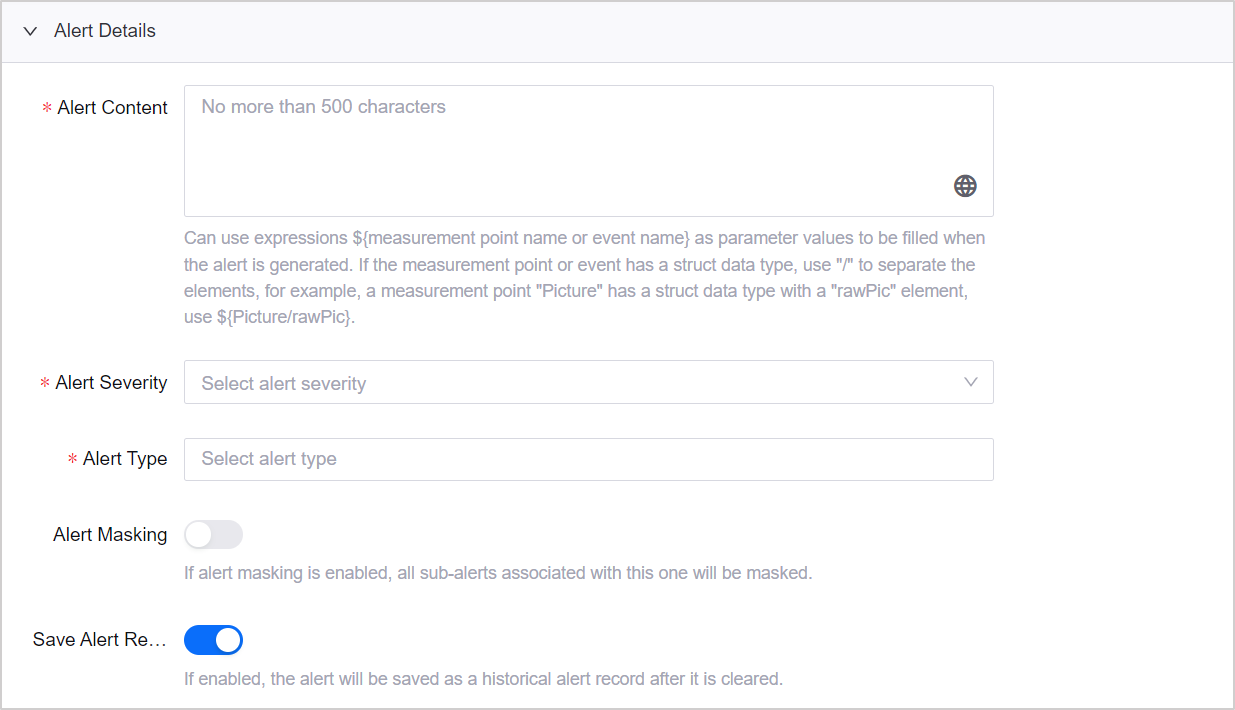Enable the Alert Masking switch
The image size is (1235, 710).
point(213,535)
